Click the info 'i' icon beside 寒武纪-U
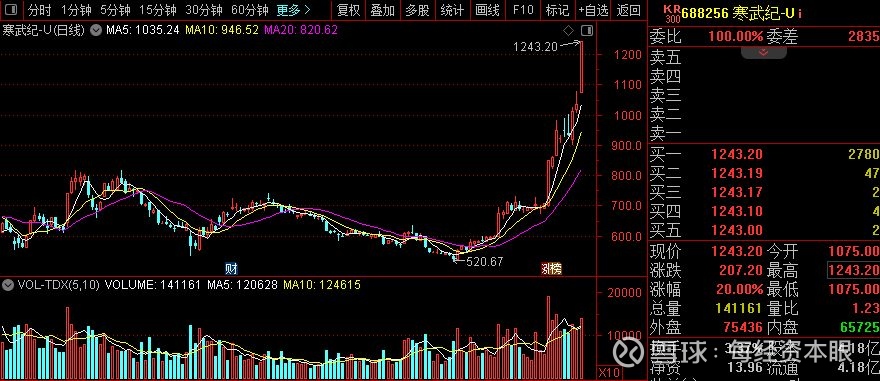 (x=800, y=12)
